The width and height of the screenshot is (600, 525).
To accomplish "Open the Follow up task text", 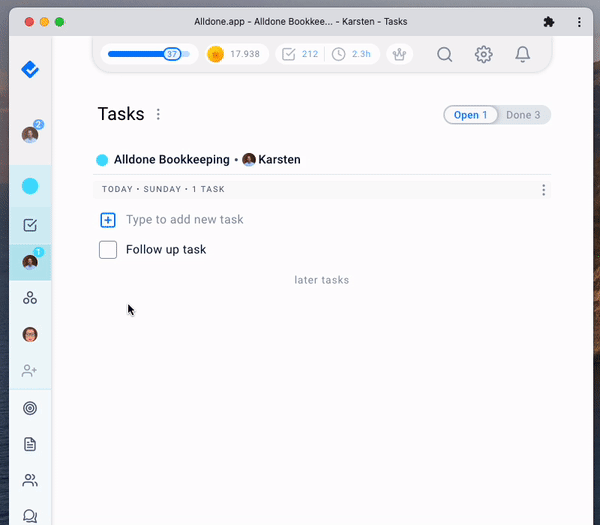I will [x=166, y=249].
